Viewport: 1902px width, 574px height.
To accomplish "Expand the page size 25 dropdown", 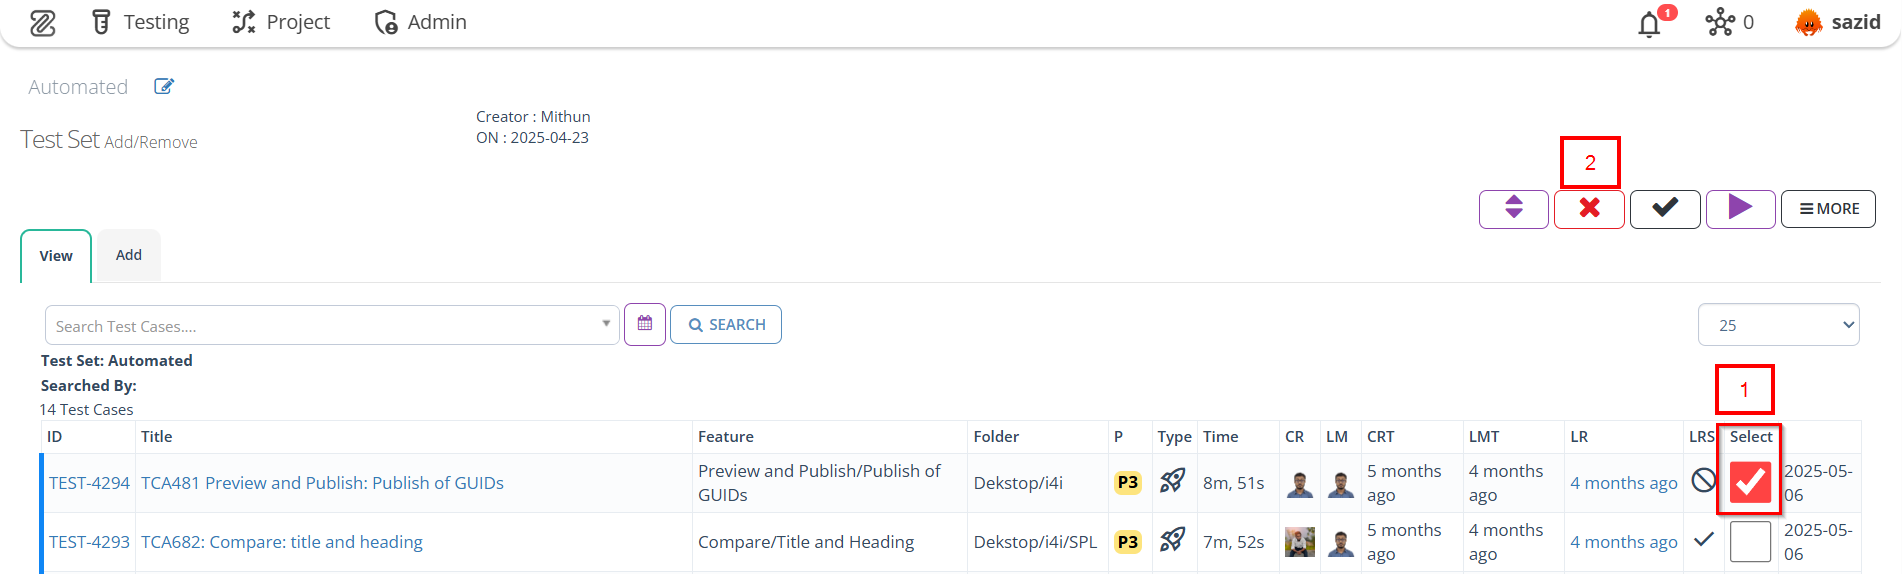I will (x=1778, y=325).
